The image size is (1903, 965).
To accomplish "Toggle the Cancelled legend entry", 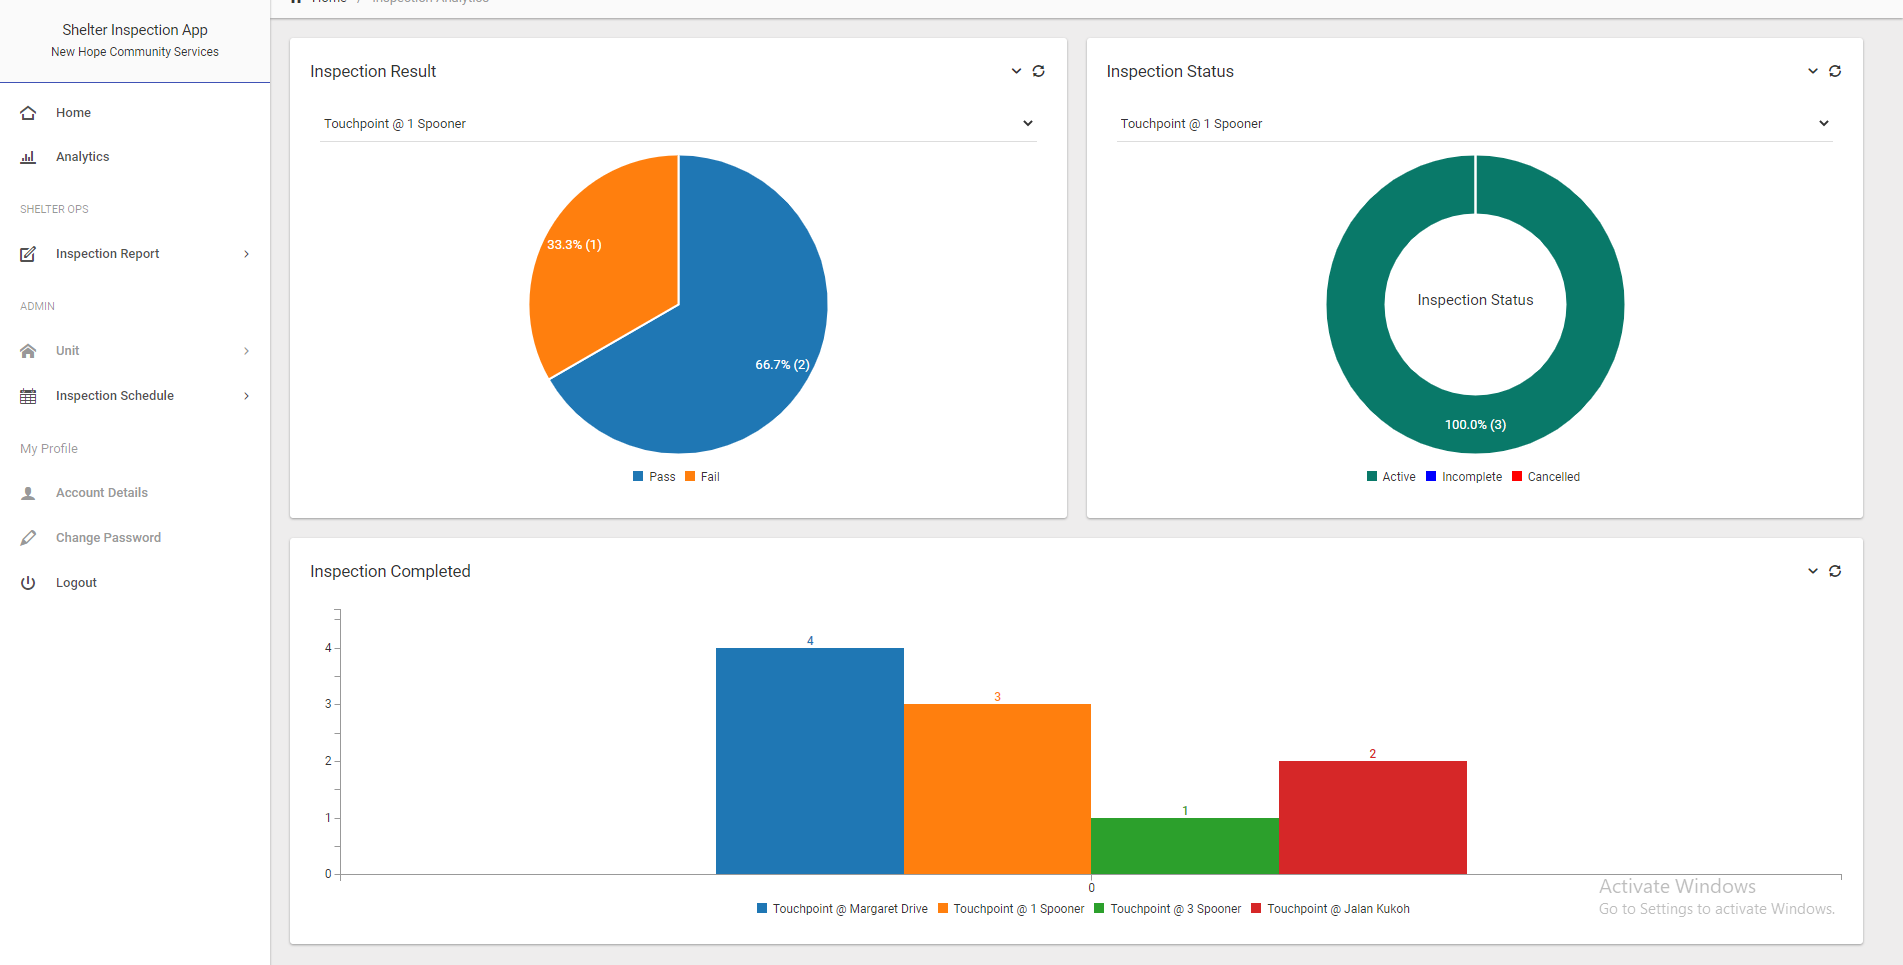I will pyautogui.click(x=1546, y=477).
